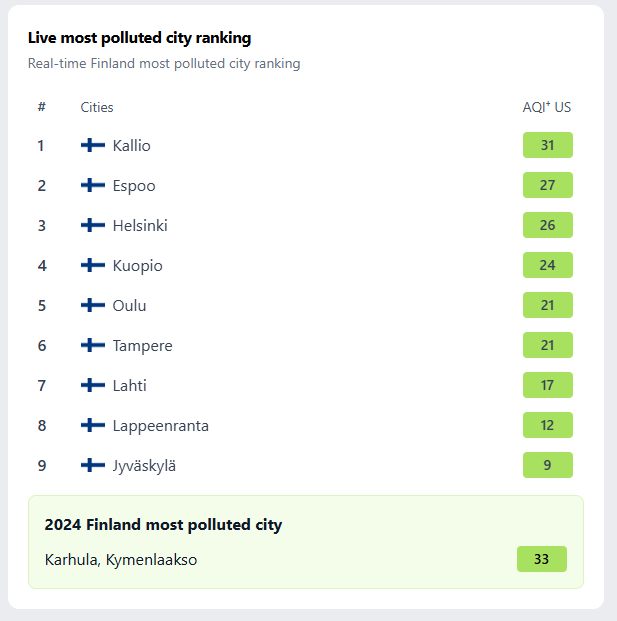Click the flag icon beside Helsinki
This screenshot has height=621, width=617.
click(93, 226)
